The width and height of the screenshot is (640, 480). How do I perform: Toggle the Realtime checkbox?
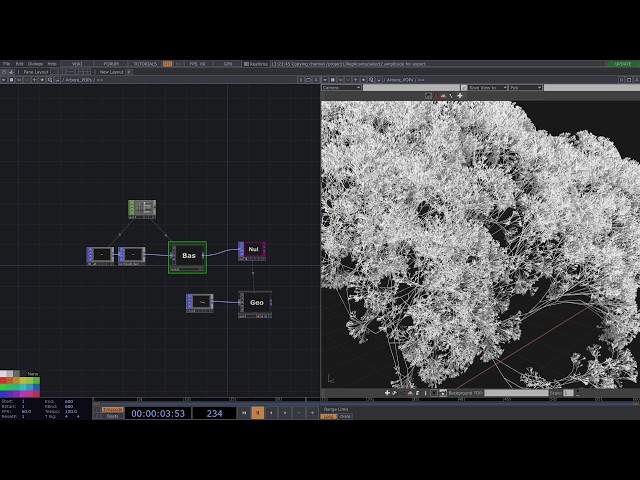pyautogui.click(x=256, y=64)
